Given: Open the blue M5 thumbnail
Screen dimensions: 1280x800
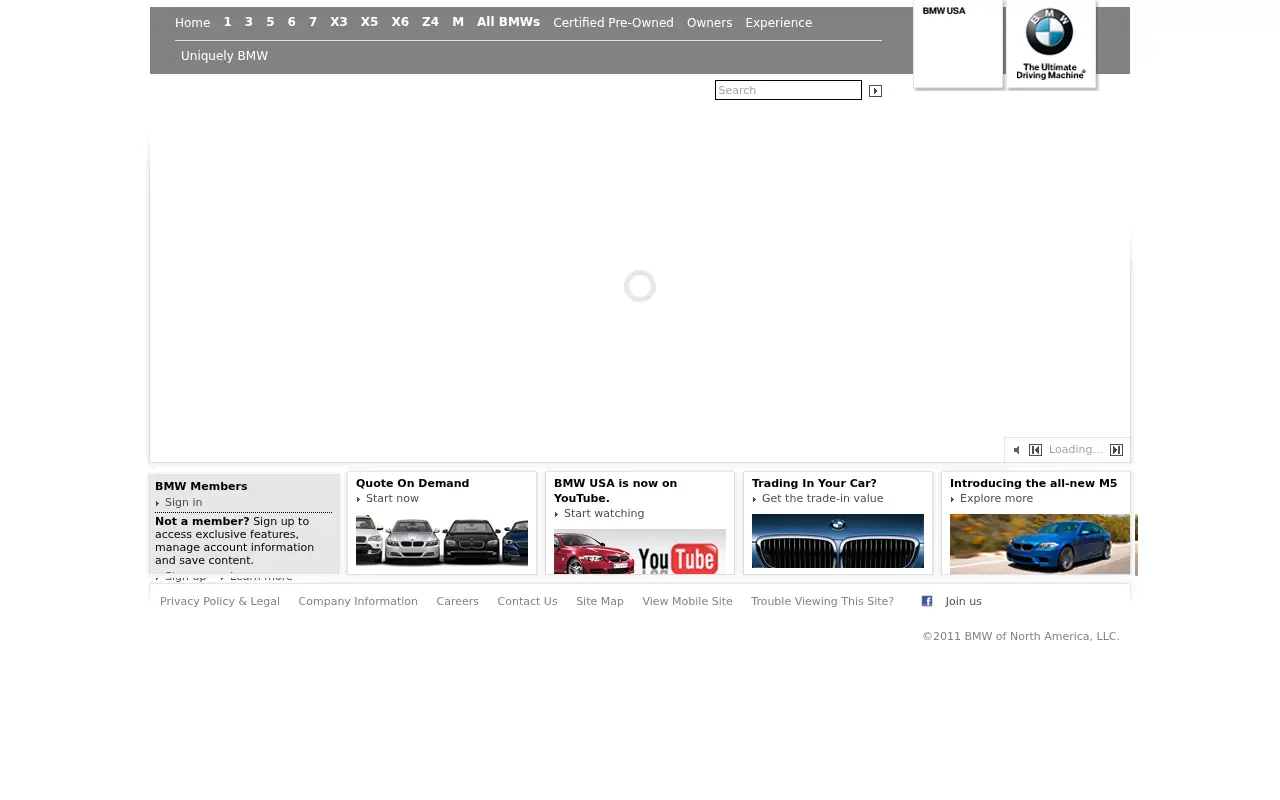Looking at the screenshot, I should point(1040,544).
